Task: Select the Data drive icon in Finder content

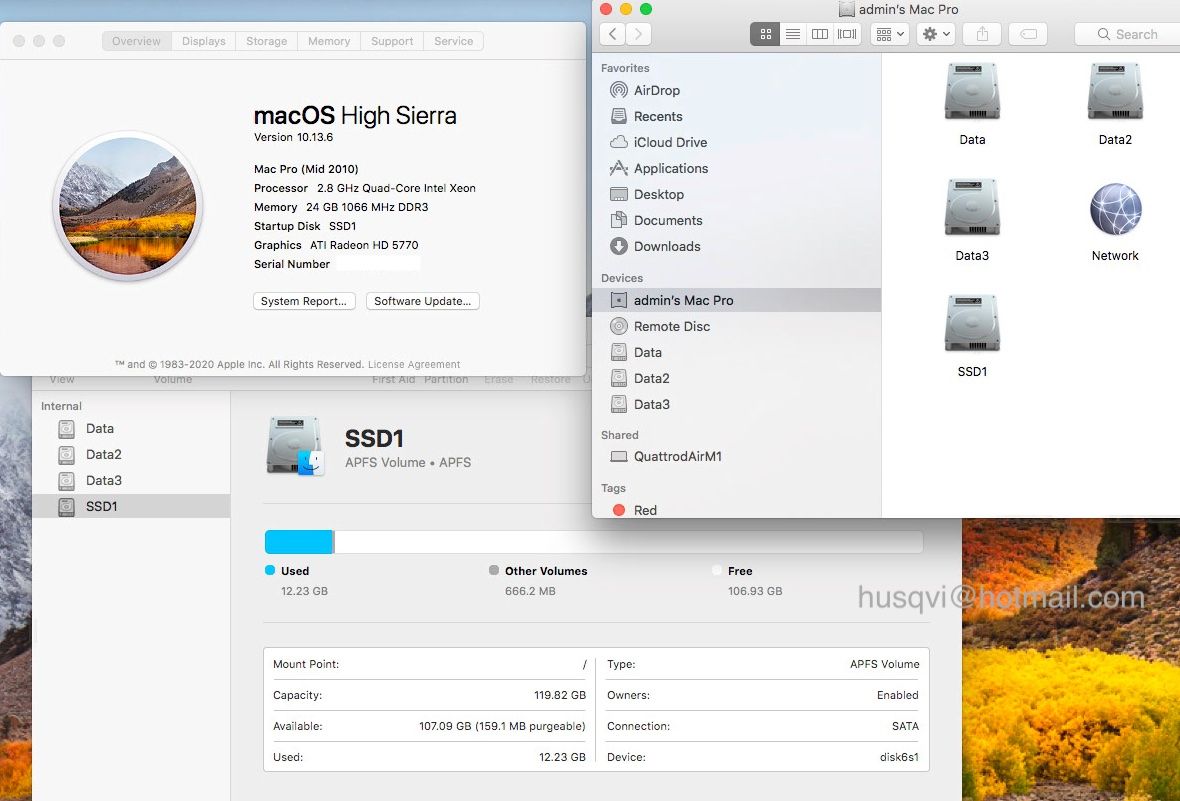Action: (x=972, y=92)
